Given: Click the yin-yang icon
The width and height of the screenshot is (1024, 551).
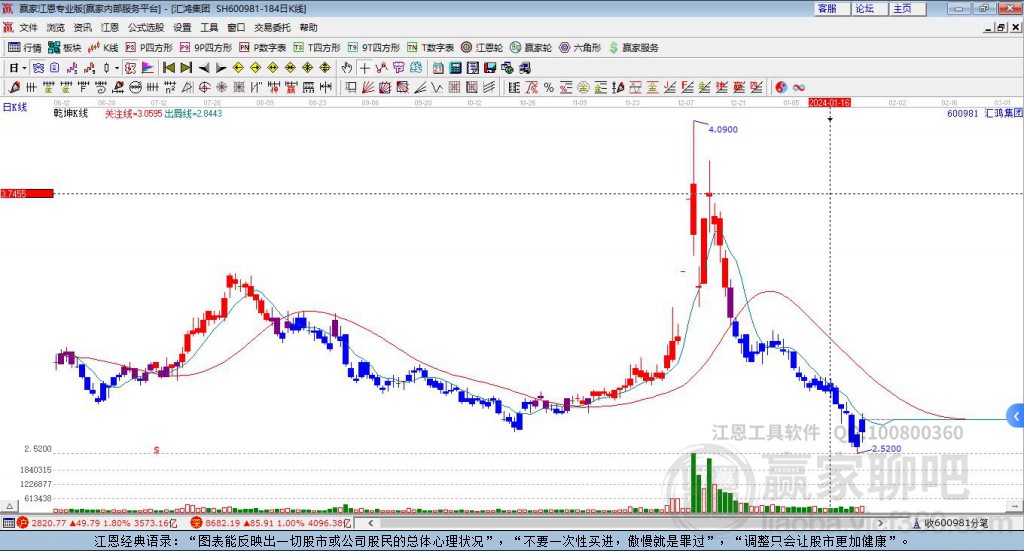Looking at the screenshot, I should click(x=781, y=87).
